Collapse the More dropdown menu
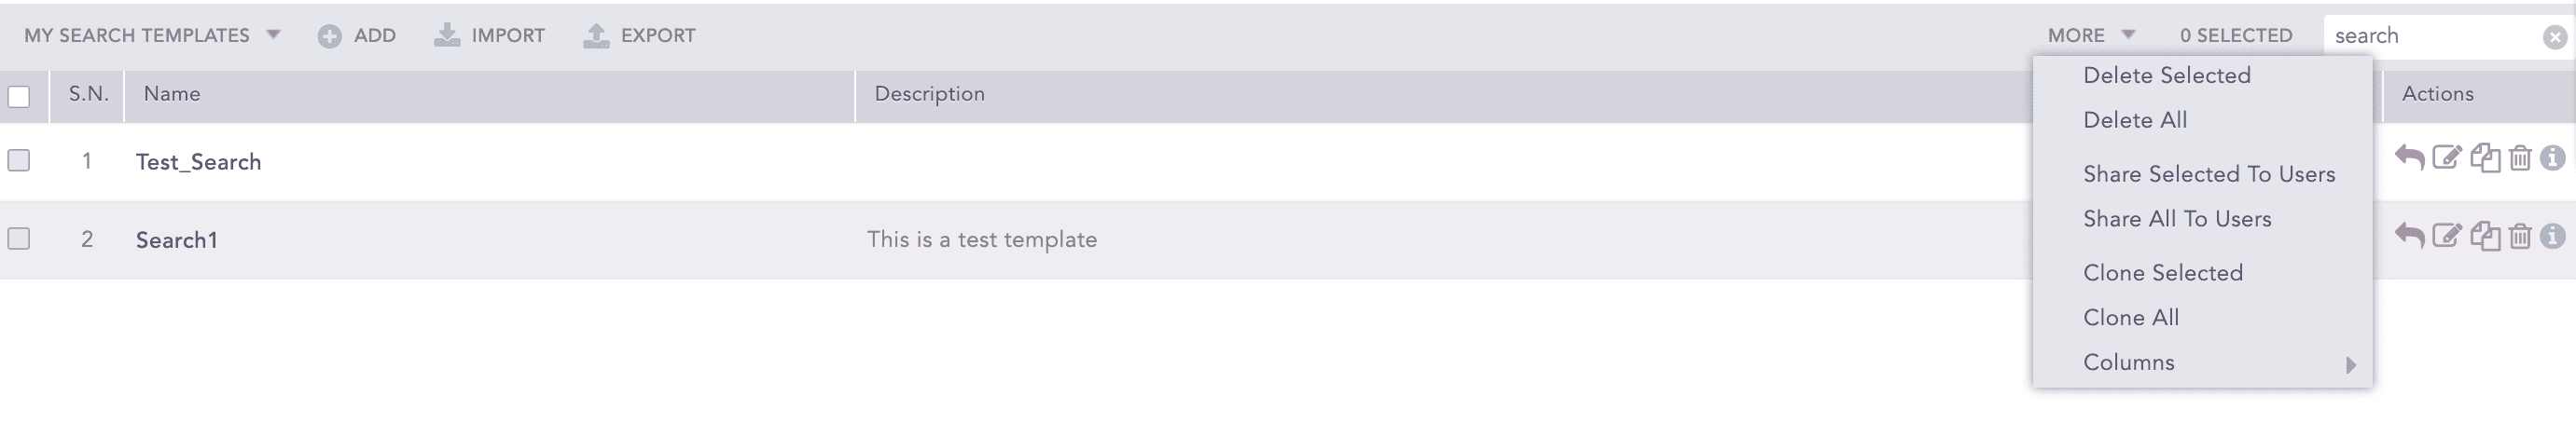The image size is (2576, 423). point(2090,36)
